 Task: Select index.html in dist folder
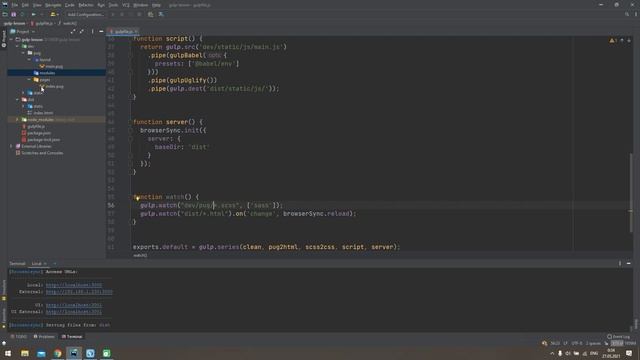coord(43,113)
